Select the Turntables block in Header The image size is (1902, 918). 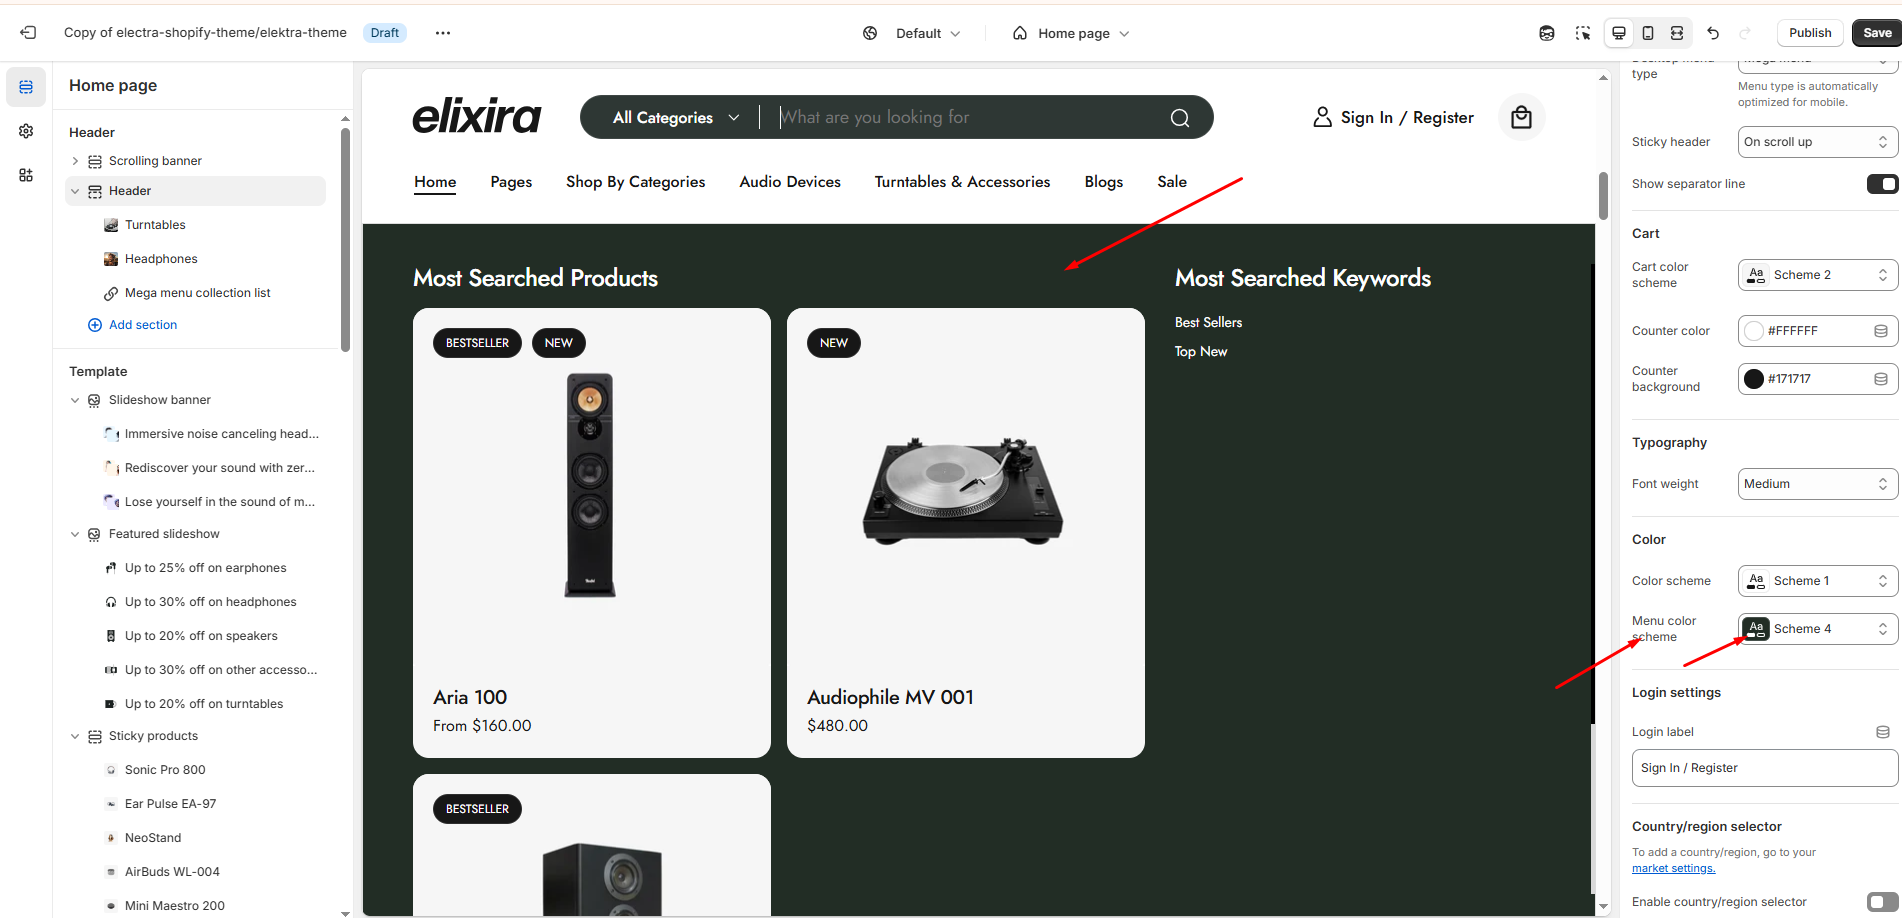click(x=155, y=225)
